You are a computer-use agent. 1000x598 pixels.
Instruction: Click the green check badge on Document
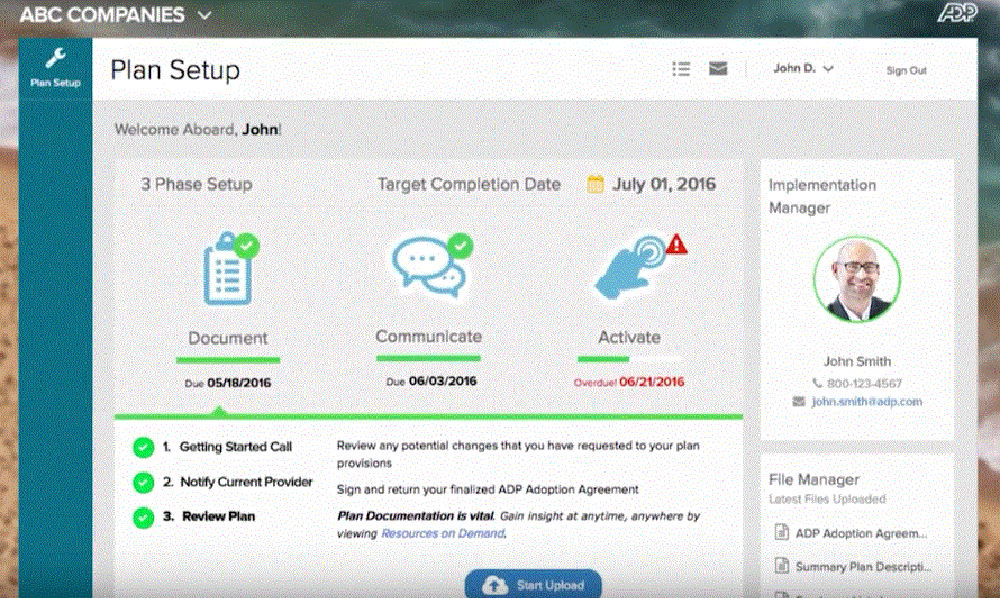[x=246, y=245]
